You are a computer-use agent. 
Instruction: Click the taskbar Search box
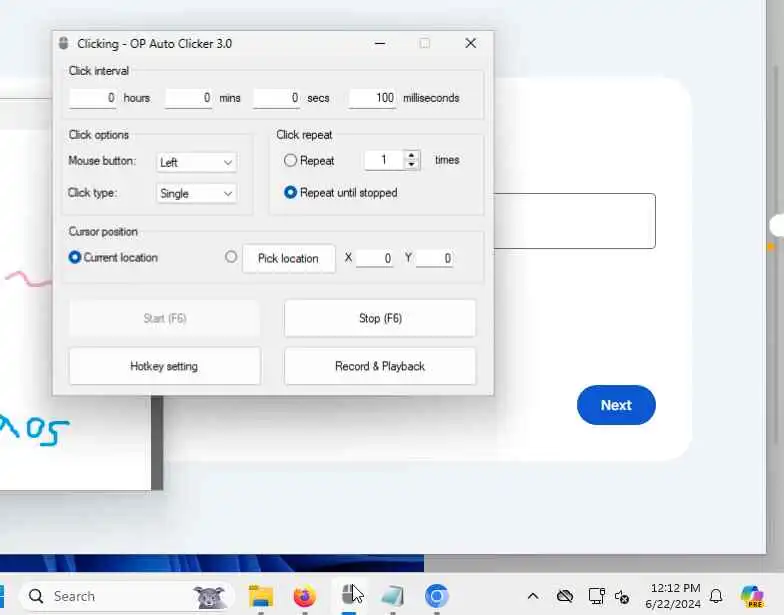click(x=125, y=596)
